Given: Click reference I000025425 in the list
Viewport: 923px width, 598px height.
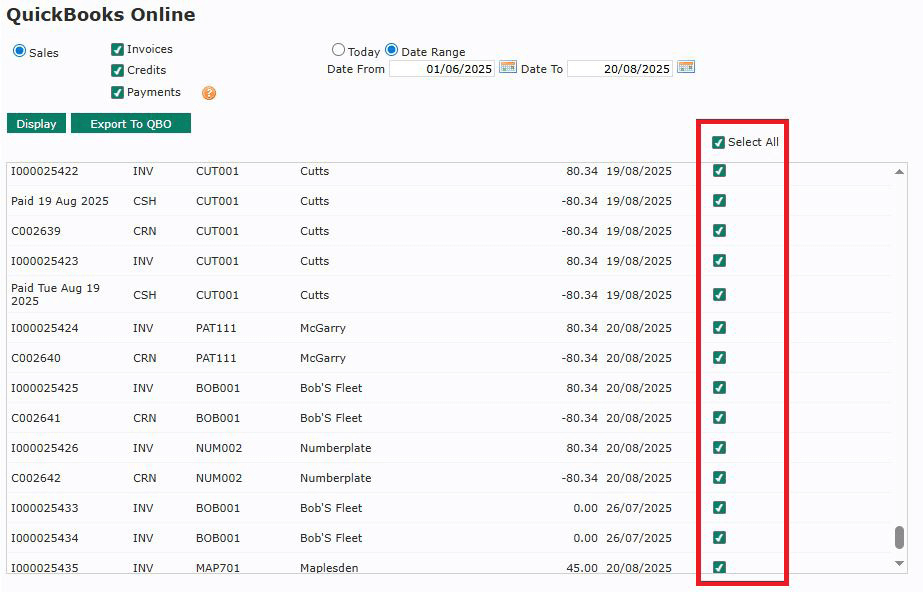Looking at the screenshot, I should (x=45, y=388).
